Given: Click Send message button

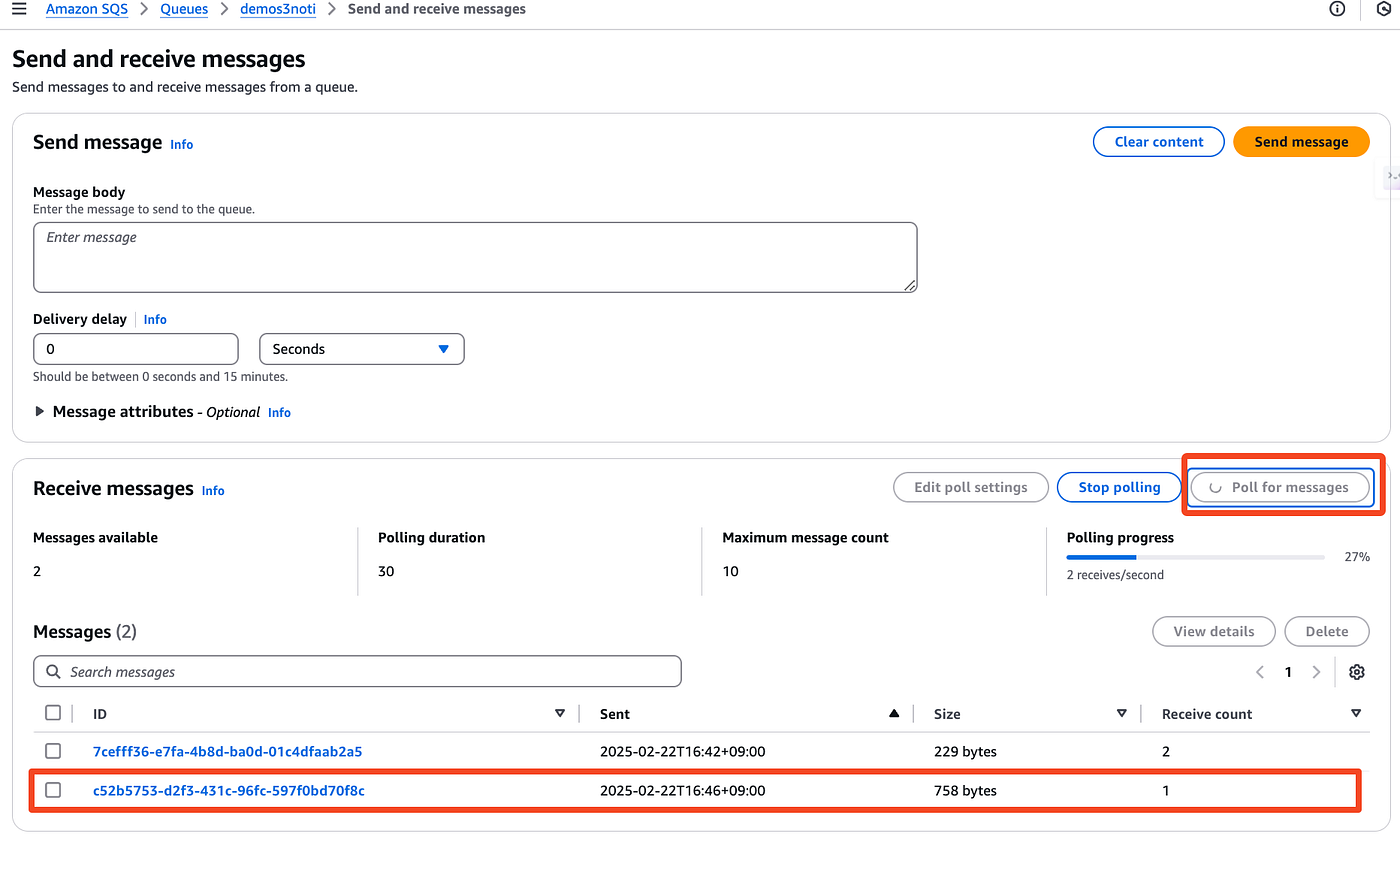Looking at the screenshot, I should click(1301, 142).
